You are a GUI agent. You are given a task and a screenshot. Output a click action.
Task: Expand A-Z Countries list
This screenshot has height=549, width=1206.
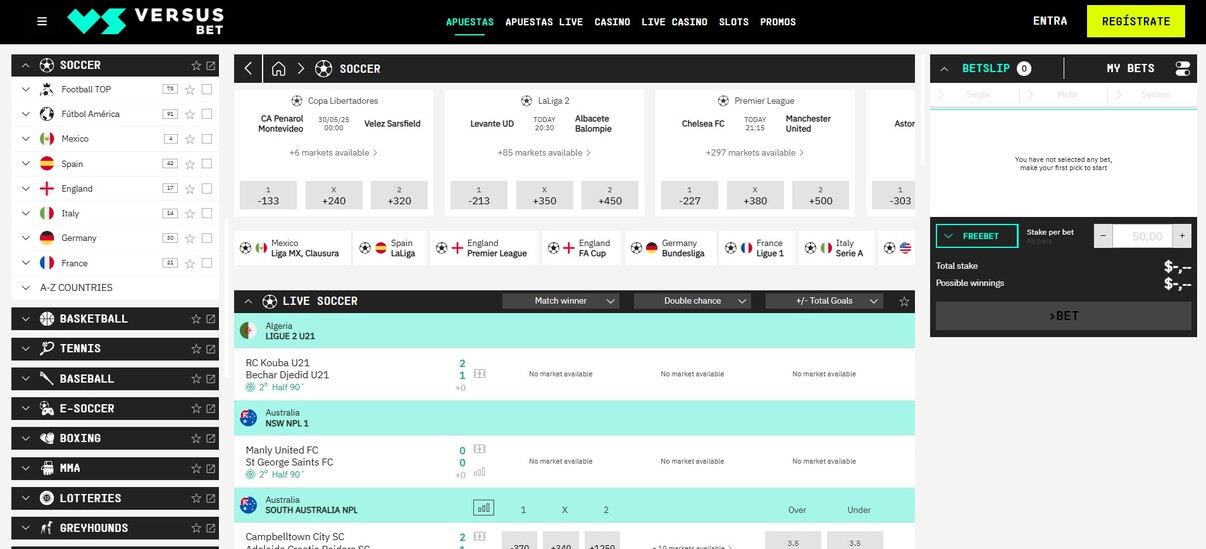coord(26,288)
